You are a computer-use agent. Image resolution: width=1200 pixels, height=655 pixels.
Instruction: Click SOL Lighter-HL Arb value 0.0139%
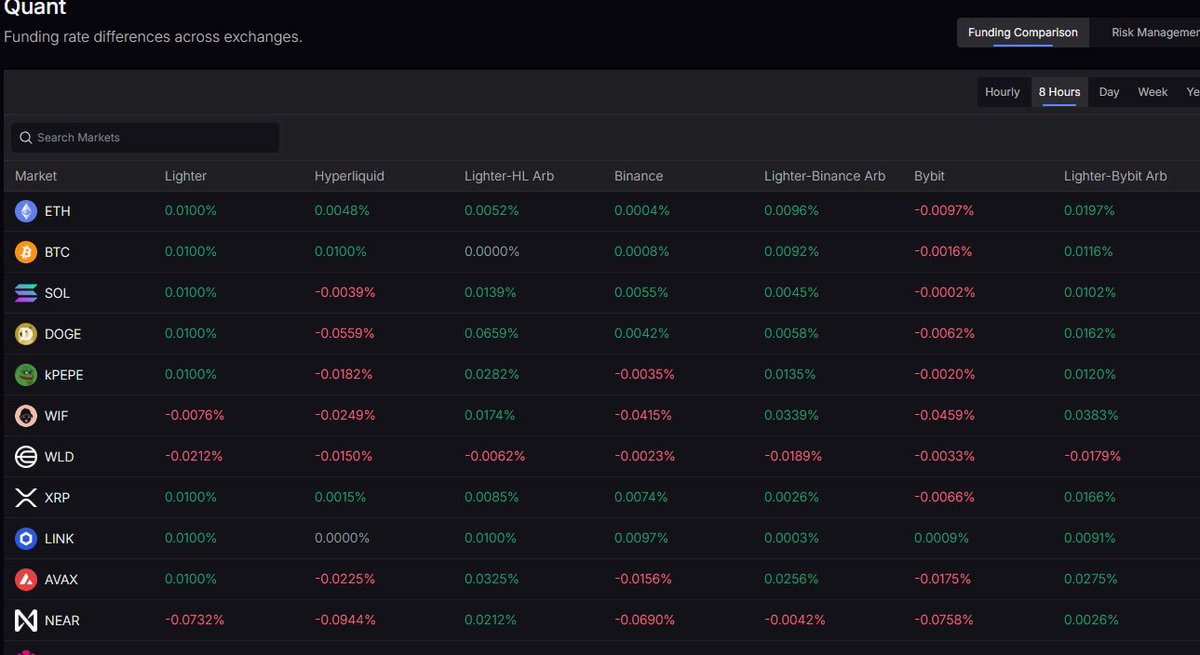click(491, 293)
